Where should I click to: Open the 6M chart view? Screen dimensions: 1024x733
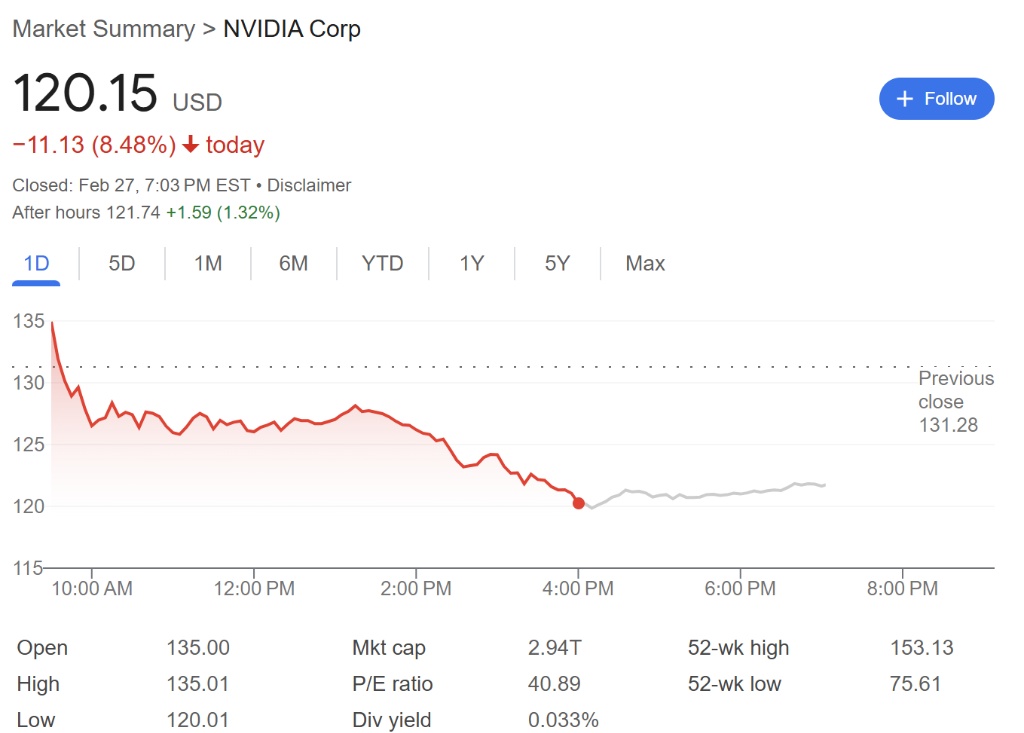click(x=293, y=264)
